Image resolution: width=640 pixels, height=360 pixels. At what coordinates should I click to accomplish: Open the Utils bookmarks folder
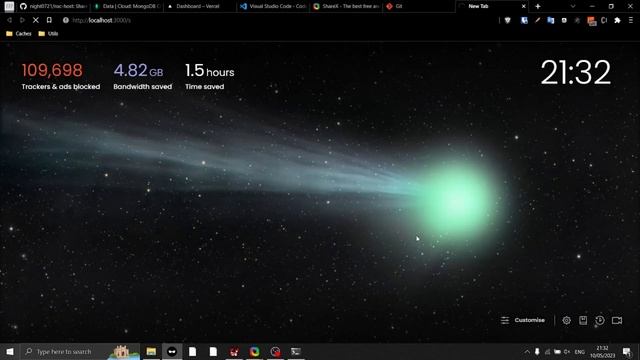48,33
